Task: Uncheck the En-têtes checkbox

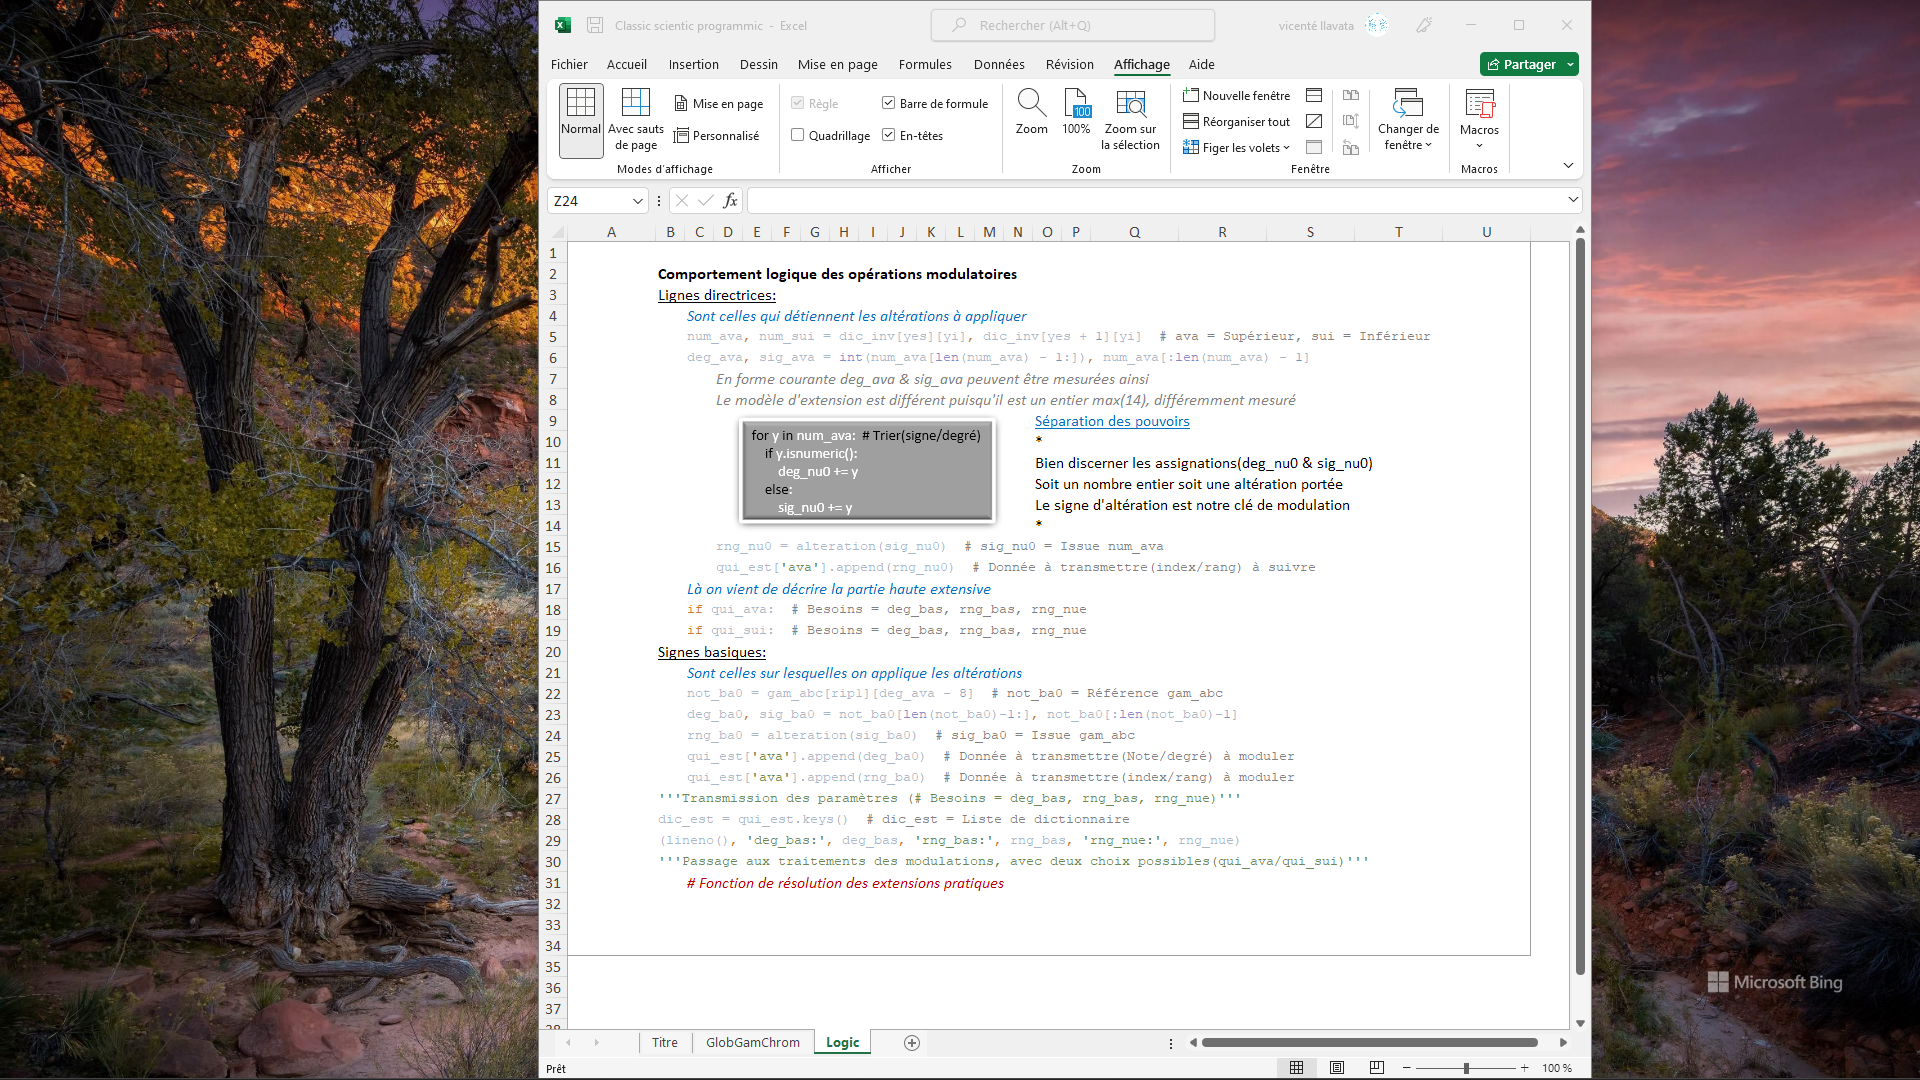Action: [x=888, y=135]
